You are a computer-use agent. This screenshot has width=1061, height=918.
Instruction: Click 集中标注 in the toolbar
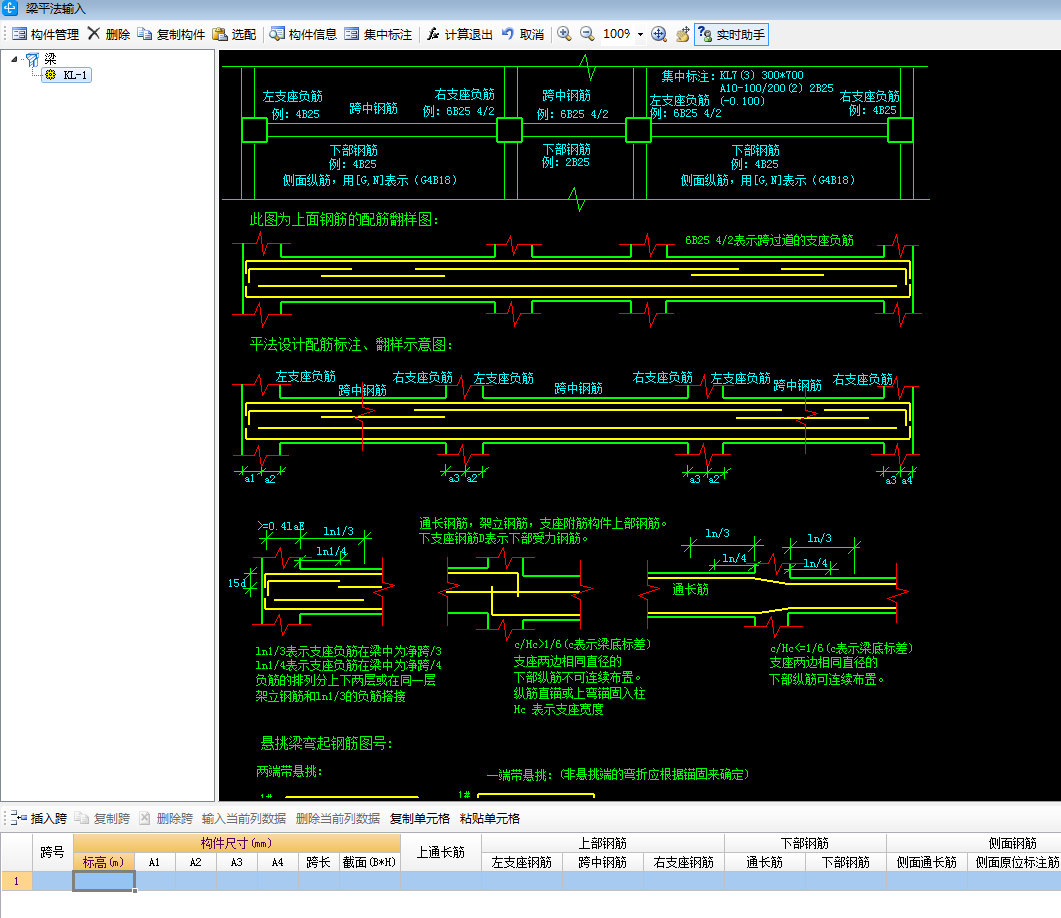[x=378, y=35]
